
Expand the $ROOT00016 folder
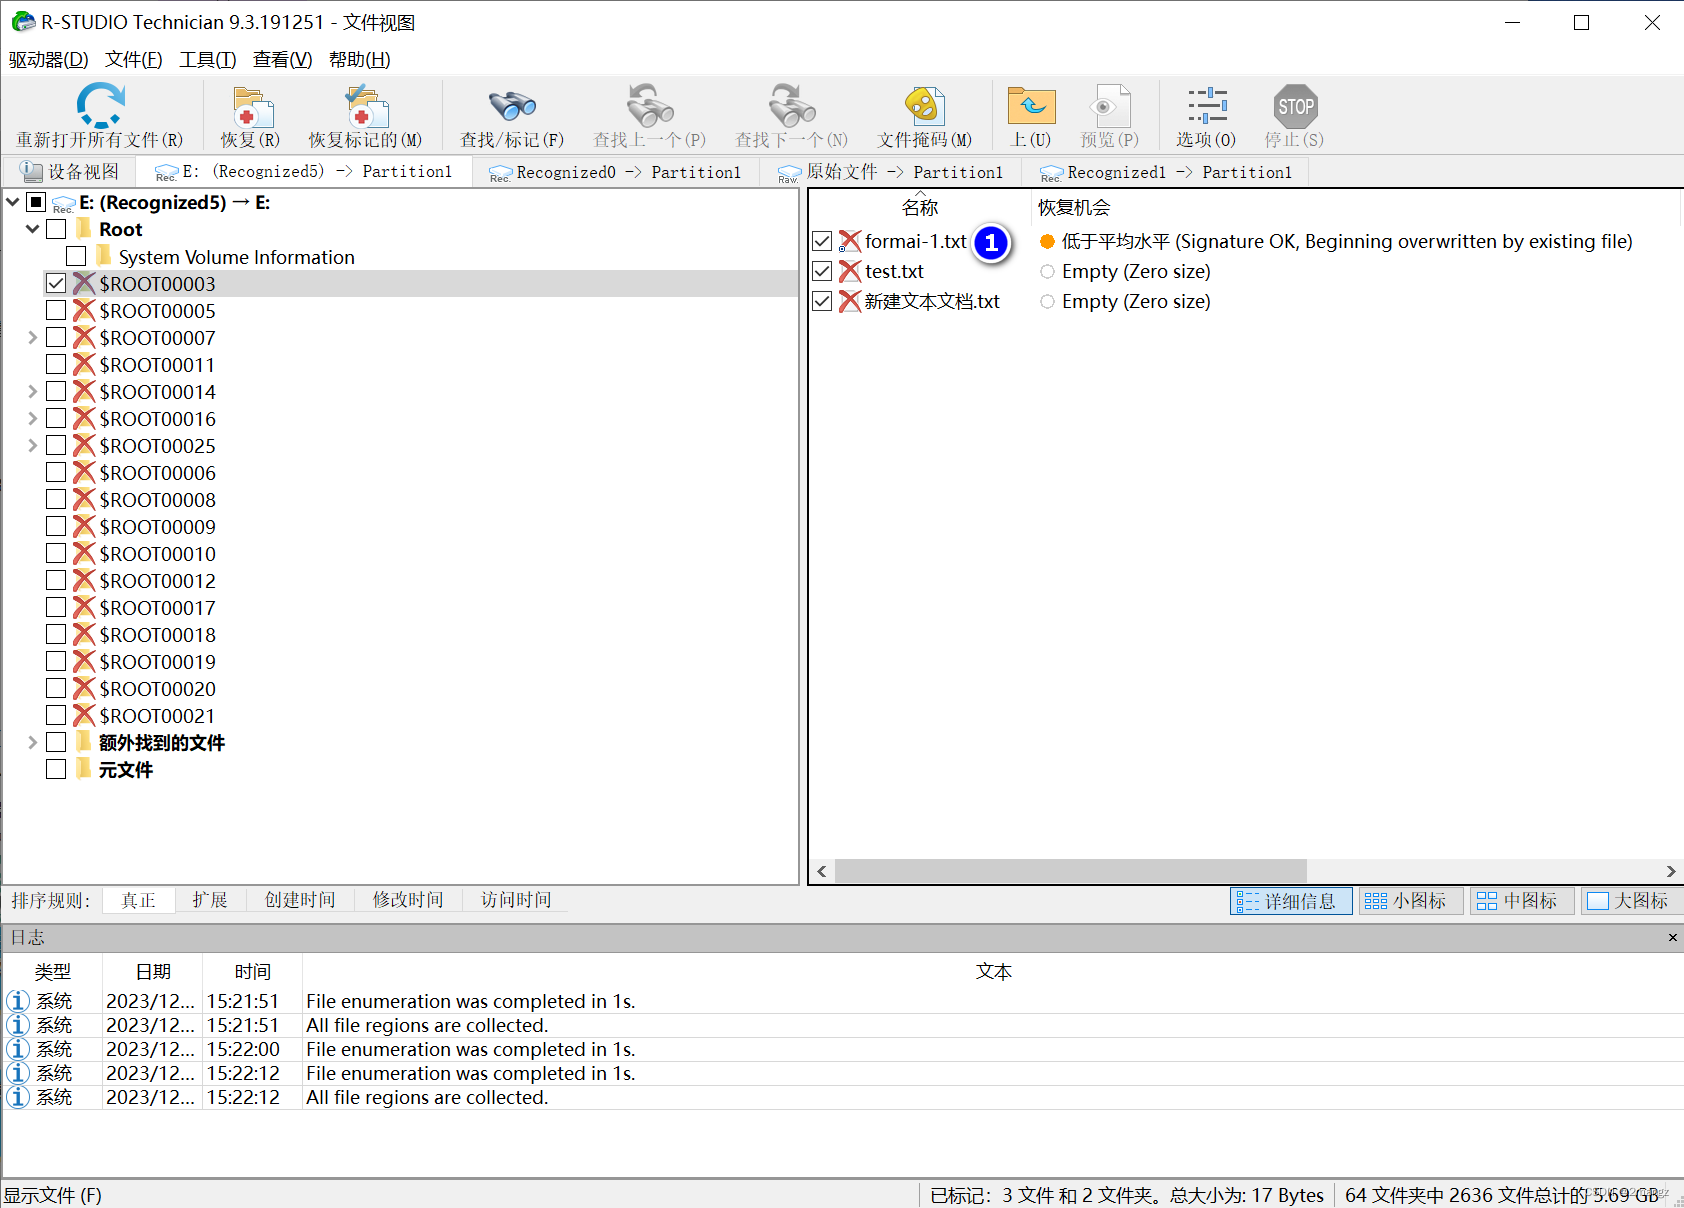pyautogui.click(x=33, y=418)
